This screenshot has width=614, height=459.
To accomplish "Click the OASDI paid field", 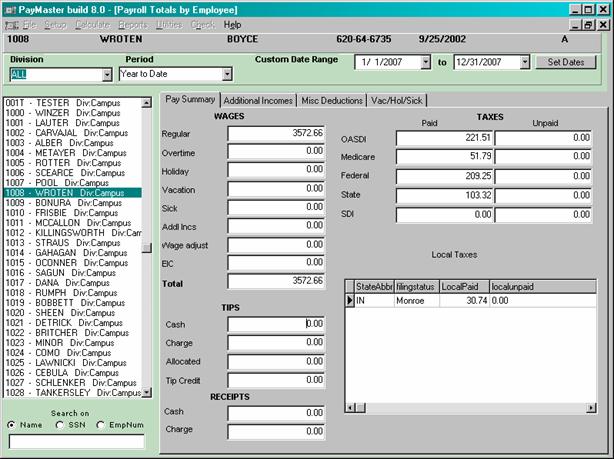I will [444, 138].
